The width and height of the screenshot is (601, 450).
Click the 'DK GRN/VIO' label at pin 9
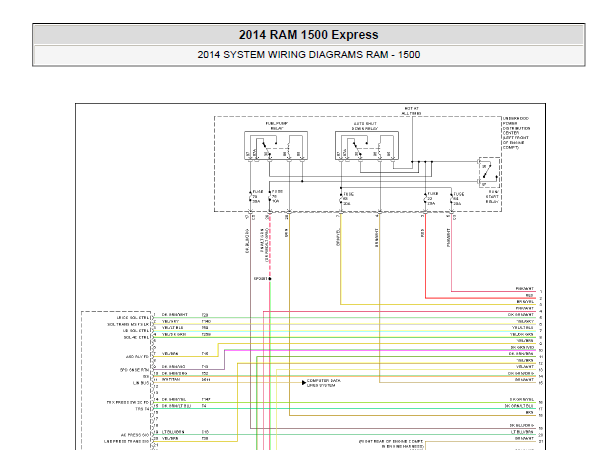[x=173, y=367]
